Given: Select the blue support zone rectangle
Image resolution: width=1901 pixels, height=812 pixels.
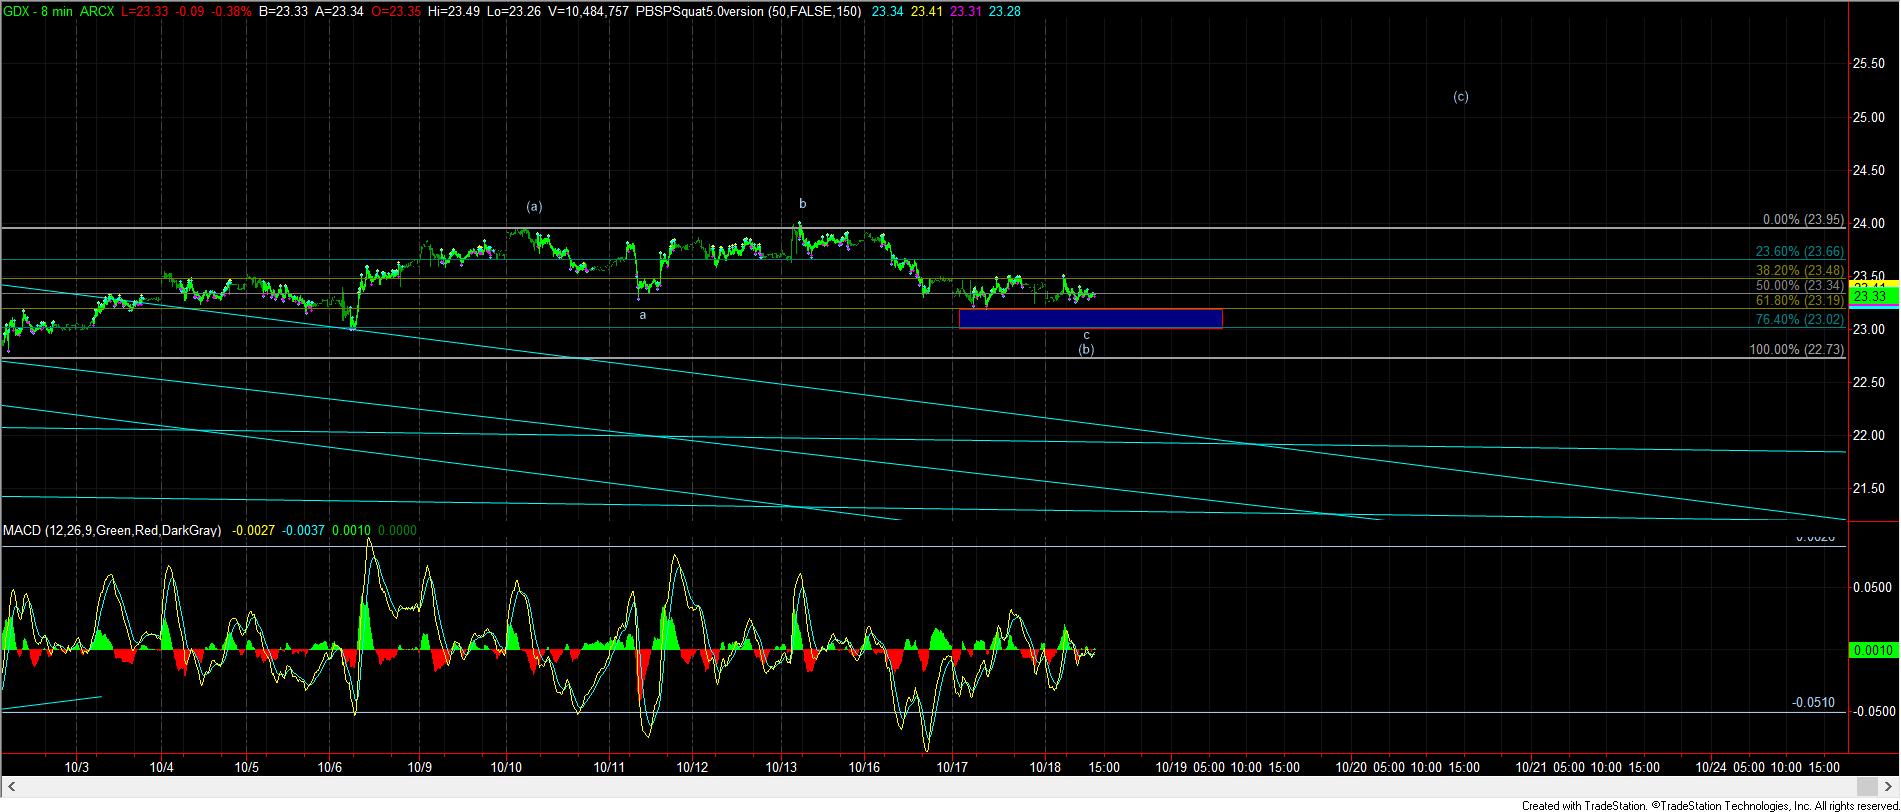Looking at the screenshot, I should coord(1090,318).
